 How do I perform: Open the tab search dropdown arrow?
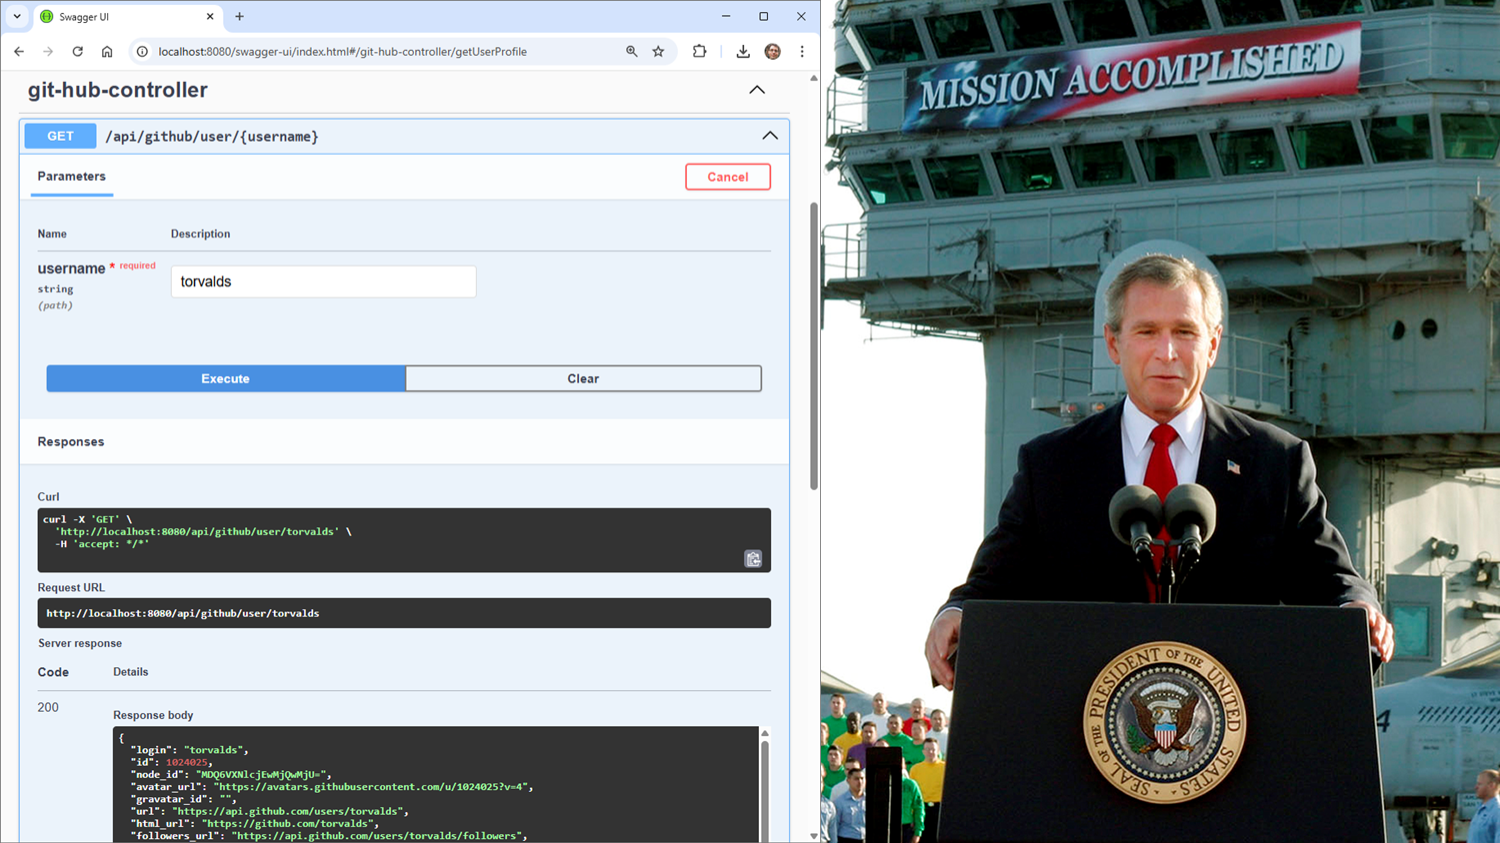[x=17, y=17]
